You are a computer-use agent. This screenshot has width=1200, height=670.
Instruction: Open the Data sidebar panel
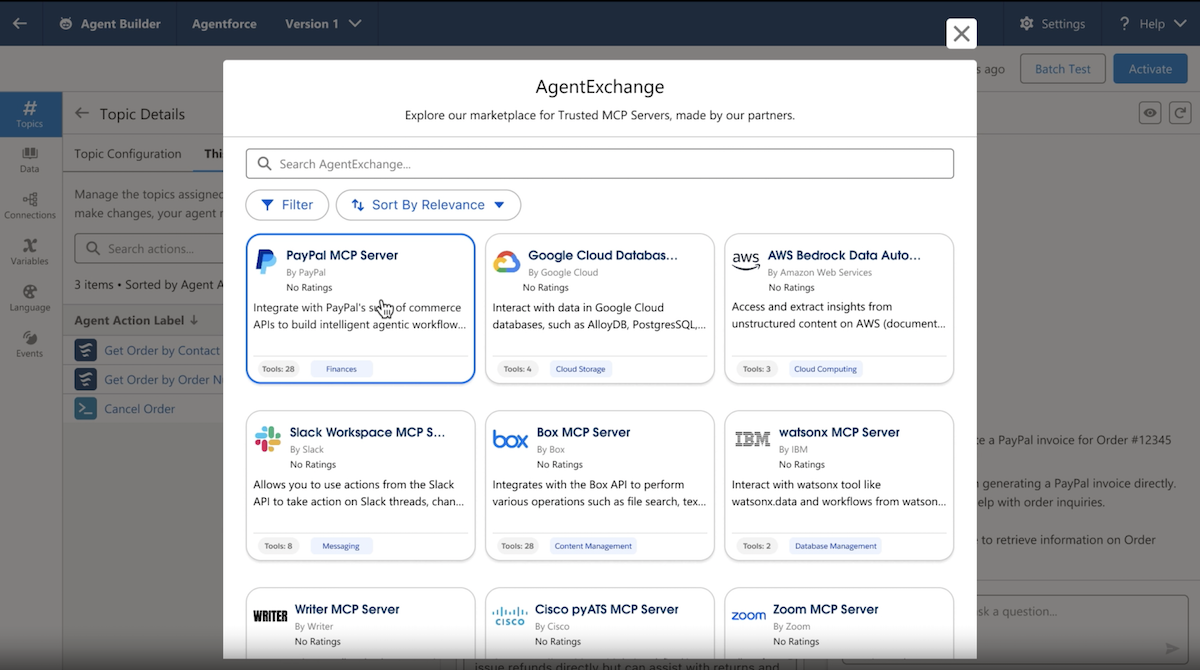(30, 160)
